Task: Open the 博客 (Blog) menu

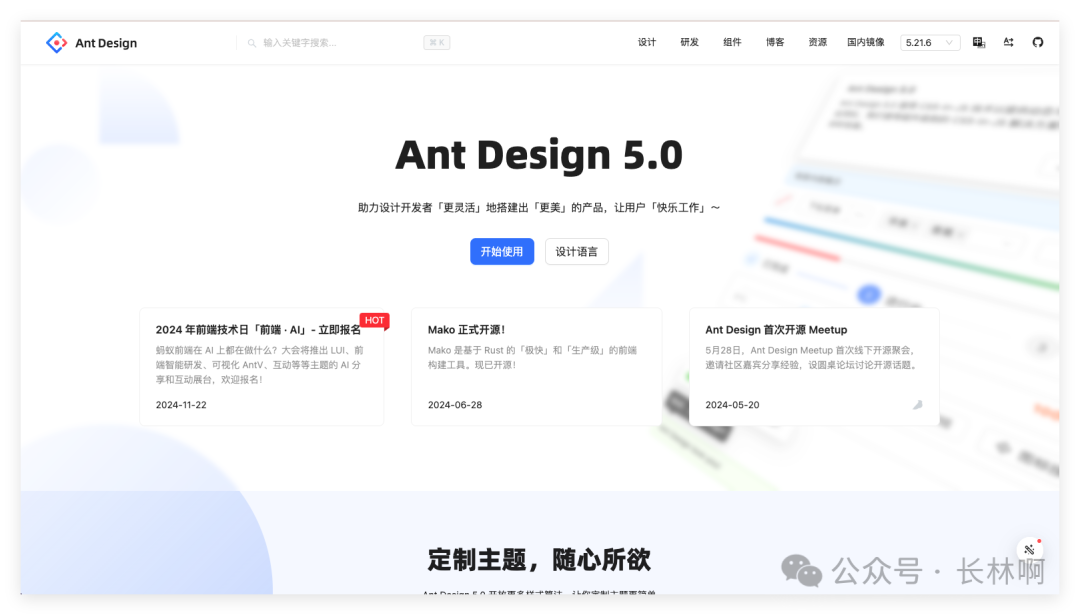Action: tap(775, 42)
